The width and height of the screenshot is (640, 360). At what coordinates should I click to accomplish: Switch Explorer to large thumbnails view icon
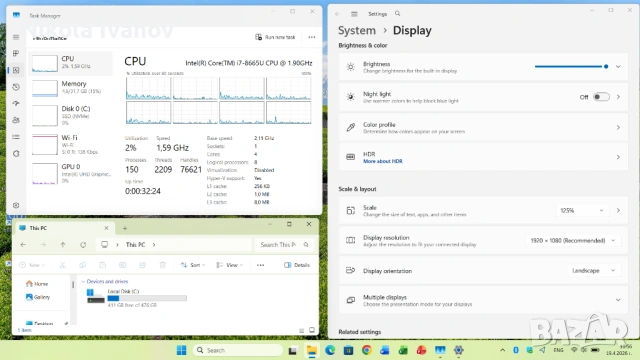tap(312, 330)
